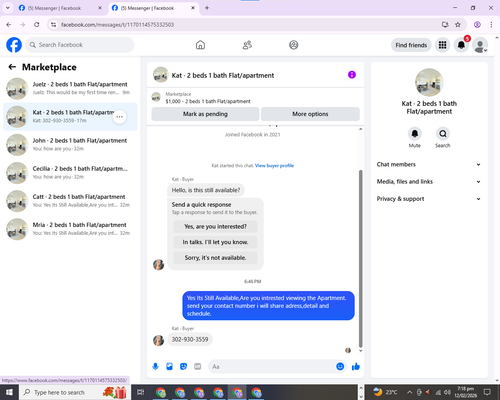Click the Mark as pending button
The height and width of the screenshot is (400, 500).
pos(205,114)
